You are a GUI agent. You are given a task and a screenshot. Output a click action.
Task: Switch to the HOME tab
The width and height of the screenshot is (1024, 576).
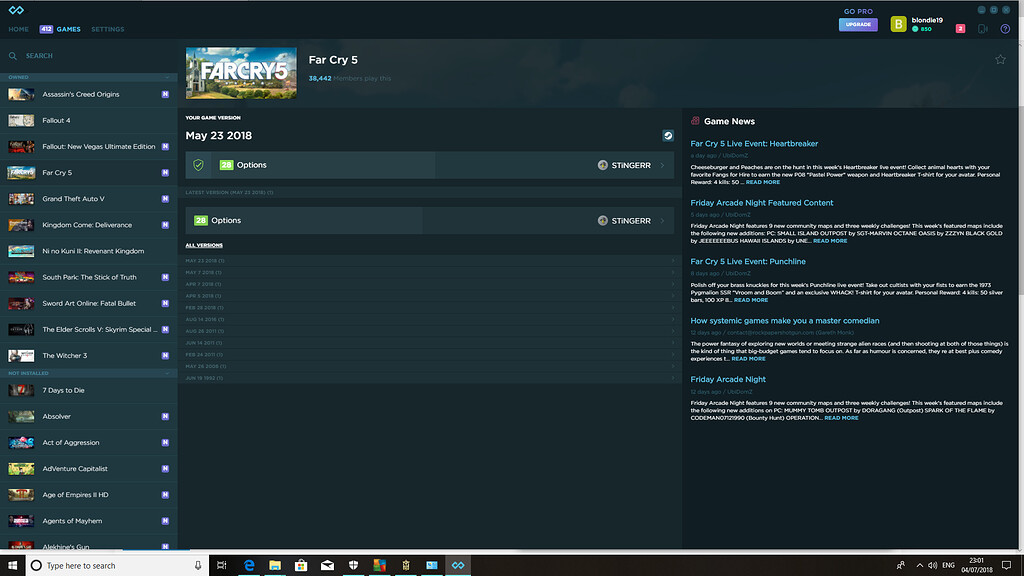17,29
